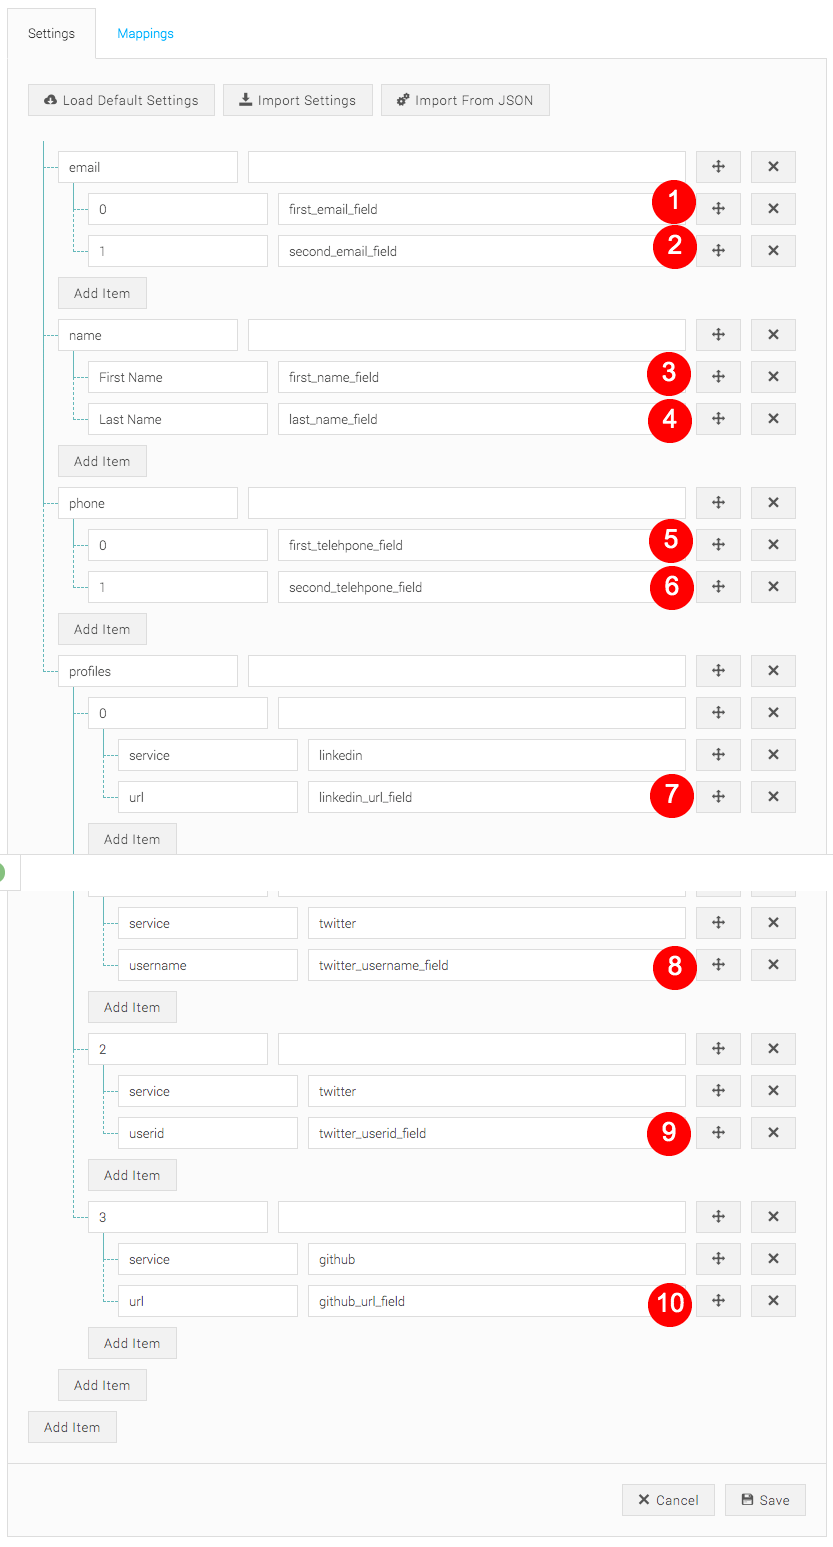The width and height of the screenshot is (833, 1547).
Task: Click move handle for the github service row
Action: tap(718, 1259)
